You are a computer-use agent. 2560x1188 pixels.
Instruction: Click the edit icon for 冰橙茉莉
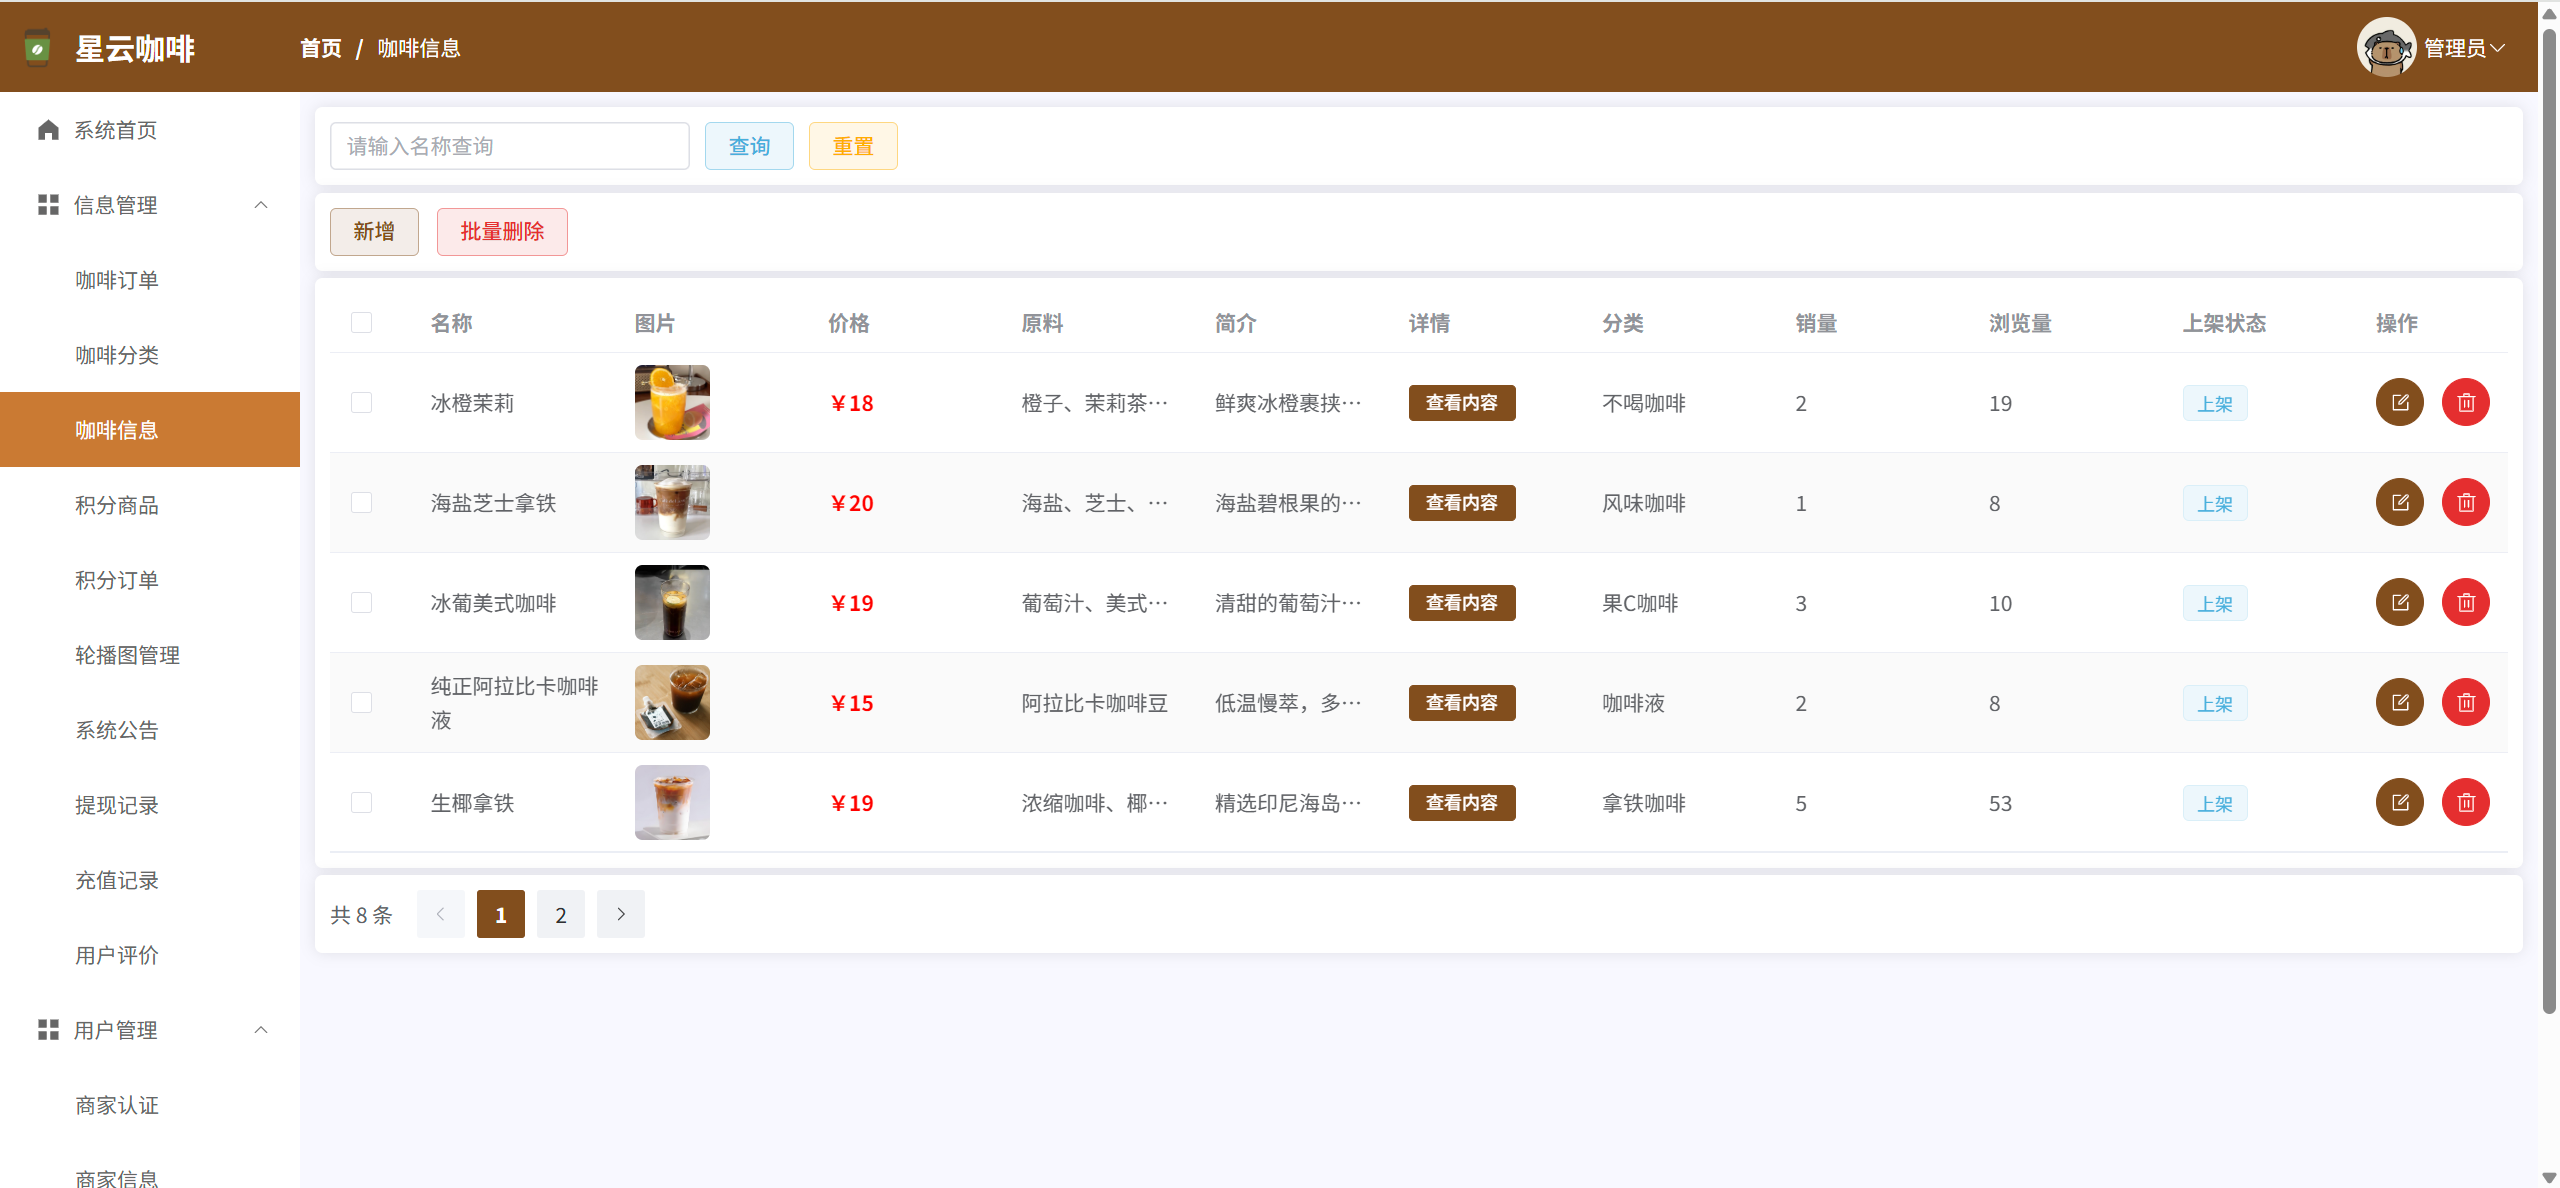click(2399, 403)
